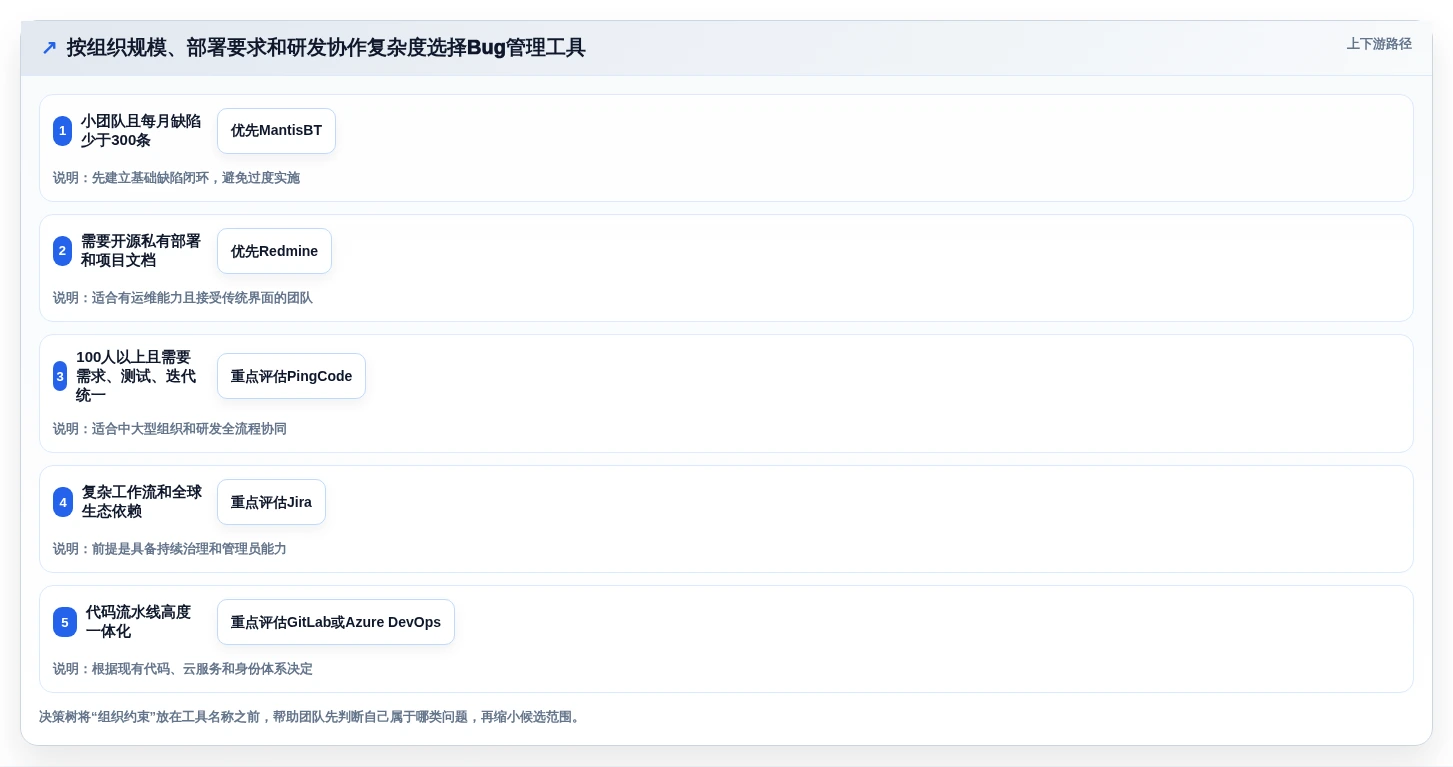Click step number badge 1
Image resolution: width=1453 pixels, height=767 pixels.
(62, 131)
